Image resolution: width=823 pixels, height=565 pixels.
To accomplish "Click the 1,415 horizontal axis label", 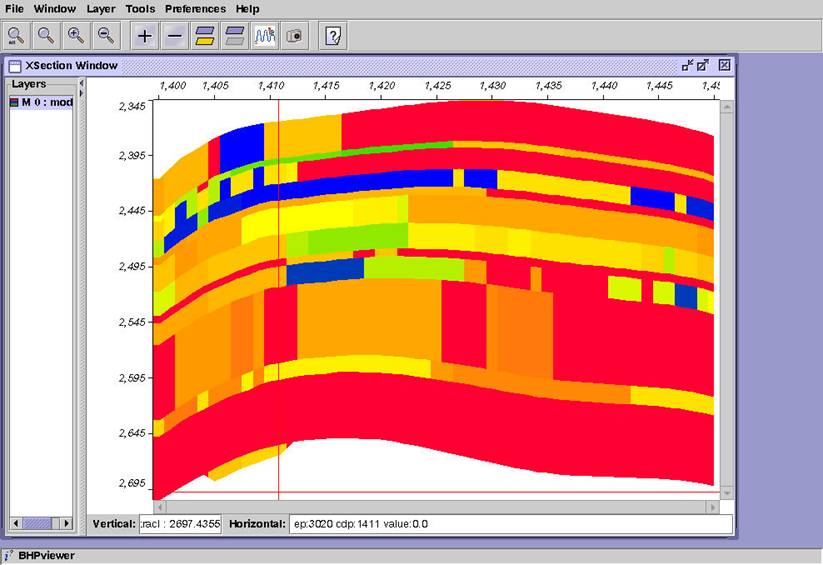I will (326, 86).
